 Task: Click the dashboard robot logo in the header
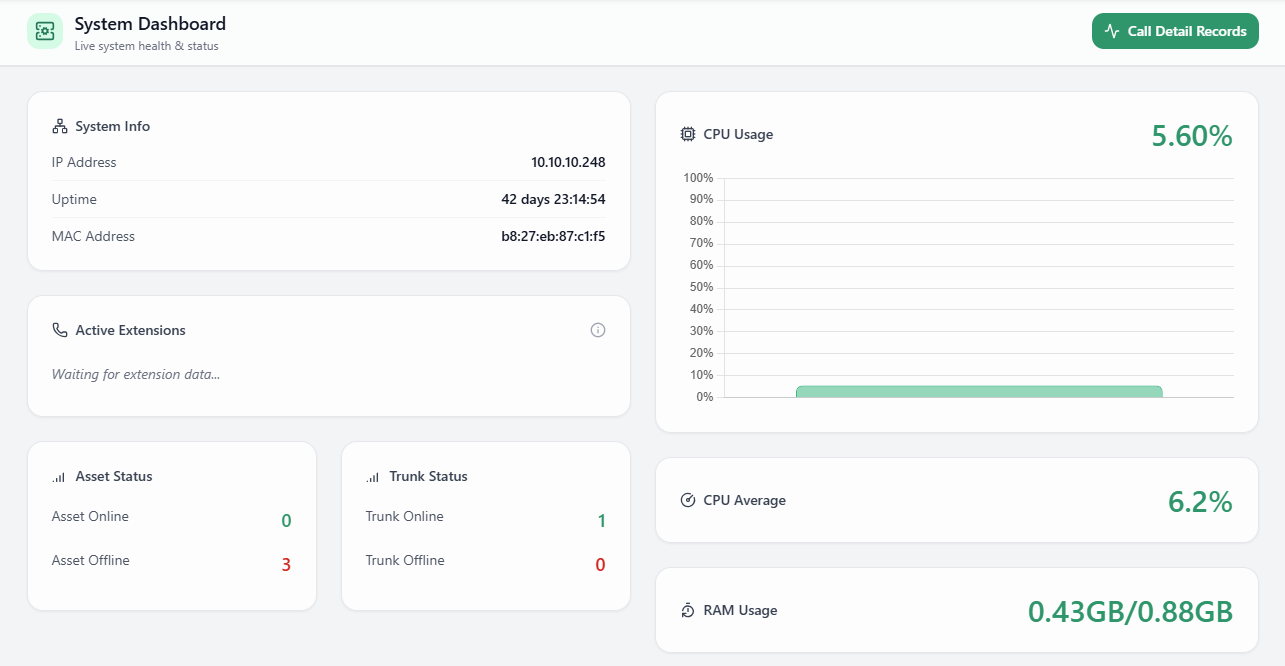pyautogui.click(x=44, y=31)
